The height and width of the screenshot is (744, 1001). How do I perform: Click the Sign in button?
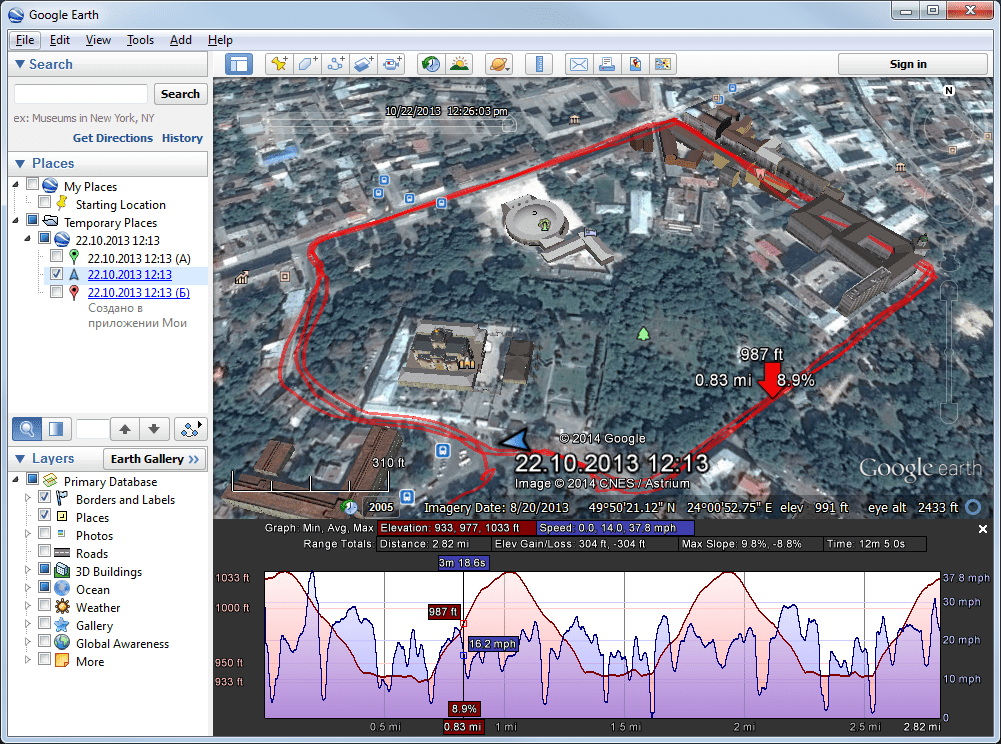point(911,63)
